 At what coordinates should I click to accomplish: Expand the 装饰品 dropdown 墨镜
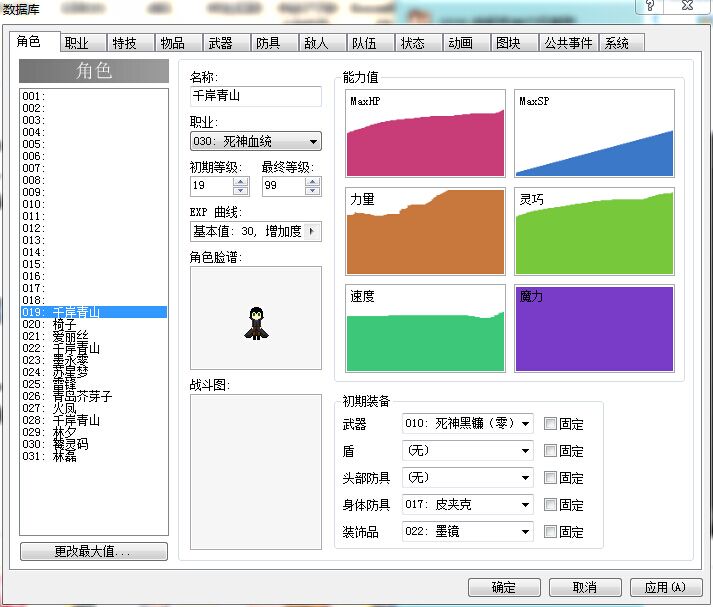pos(526,532)
